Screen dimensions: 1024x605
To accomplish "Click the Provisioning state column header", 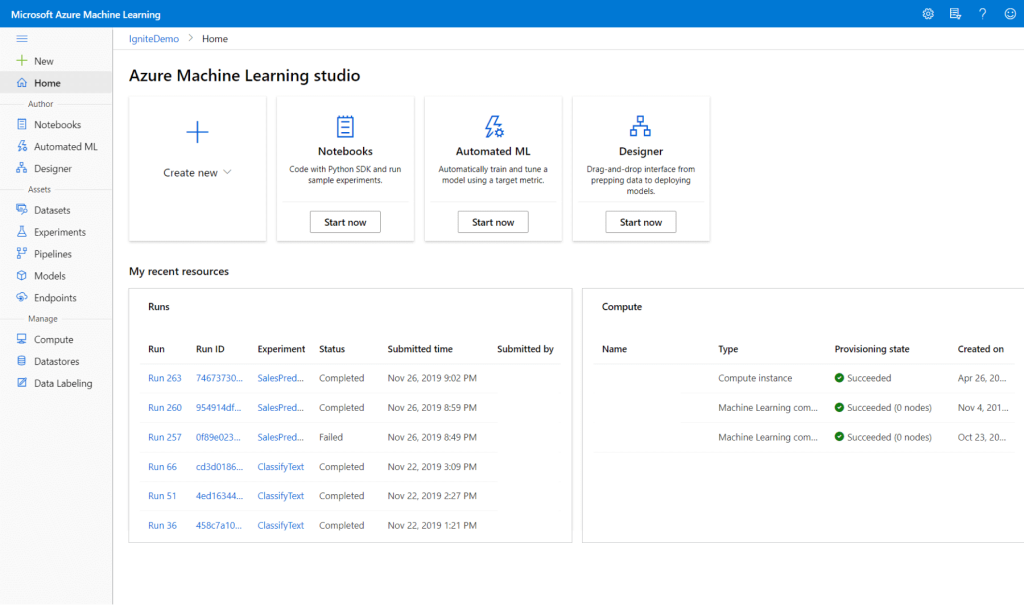I will [872, 349].
